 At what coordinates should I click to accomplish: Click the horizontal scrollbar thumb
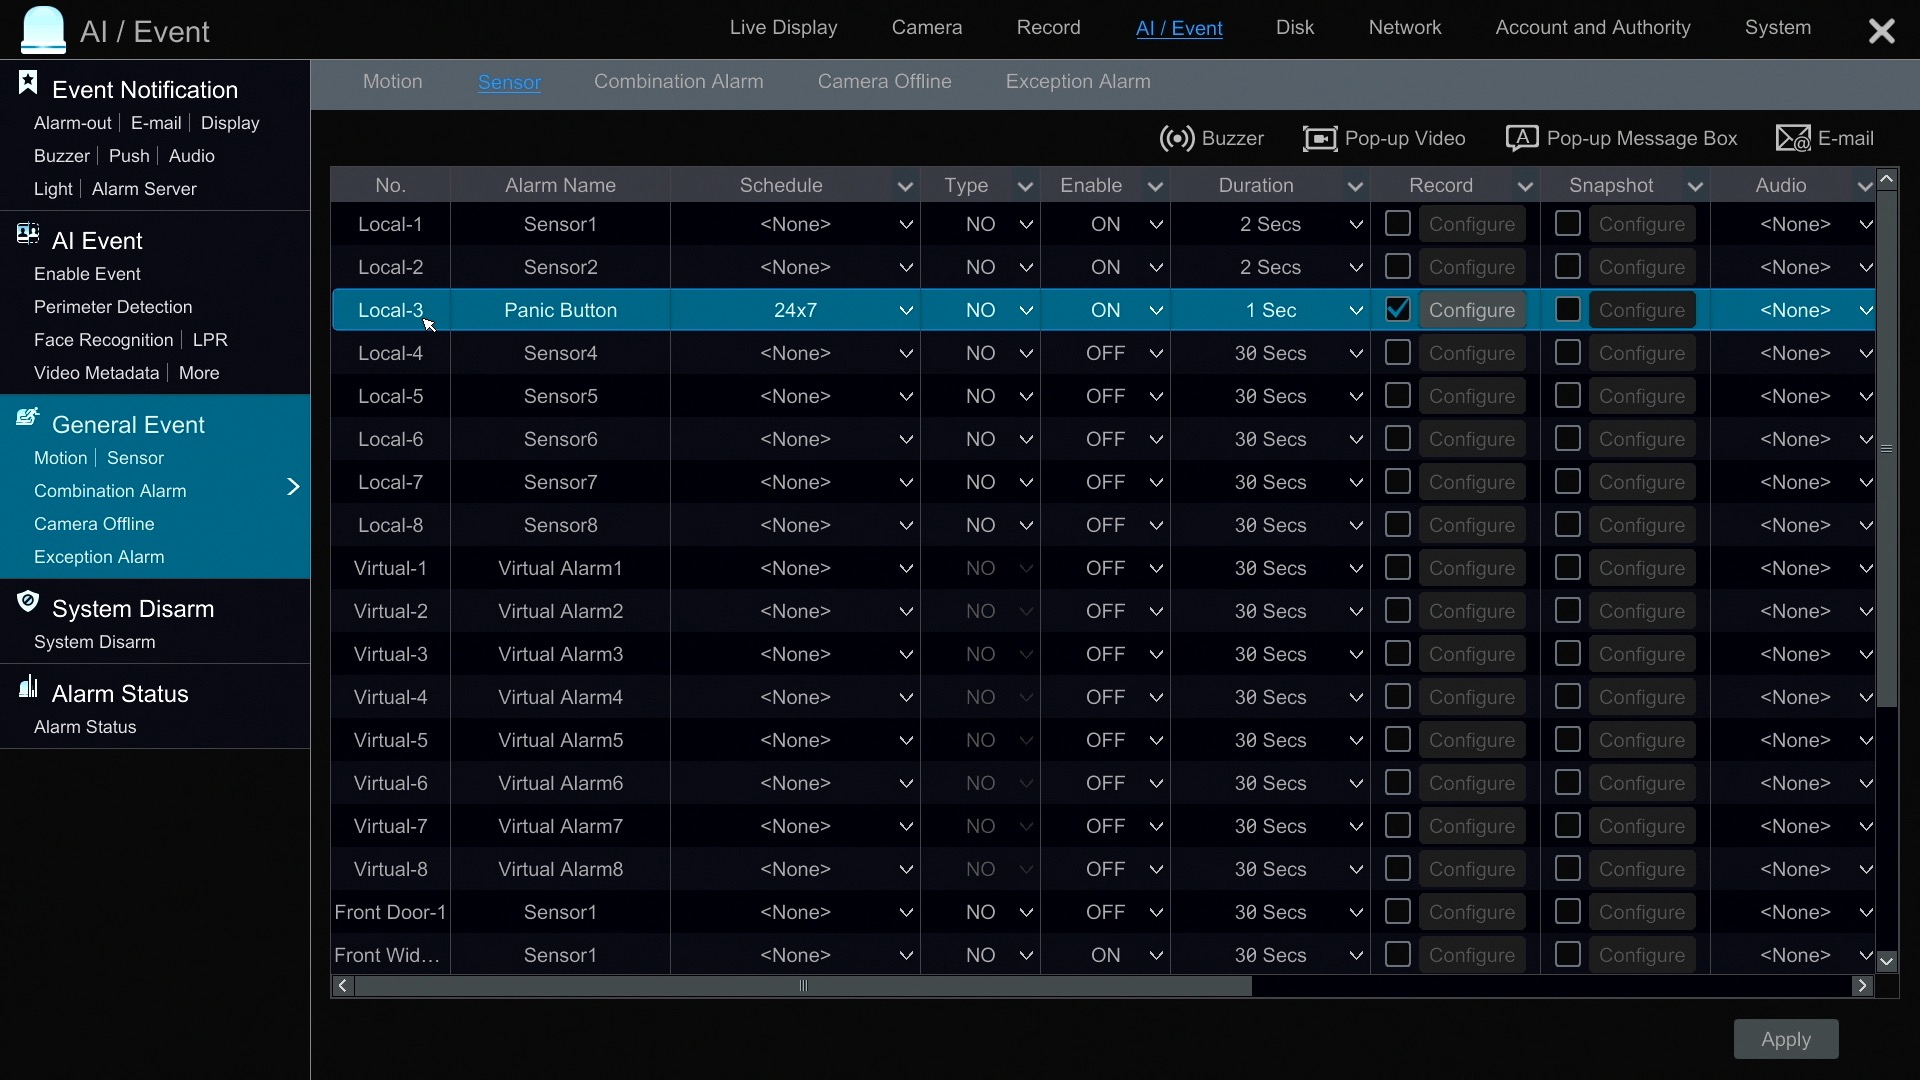pos(802,986)
